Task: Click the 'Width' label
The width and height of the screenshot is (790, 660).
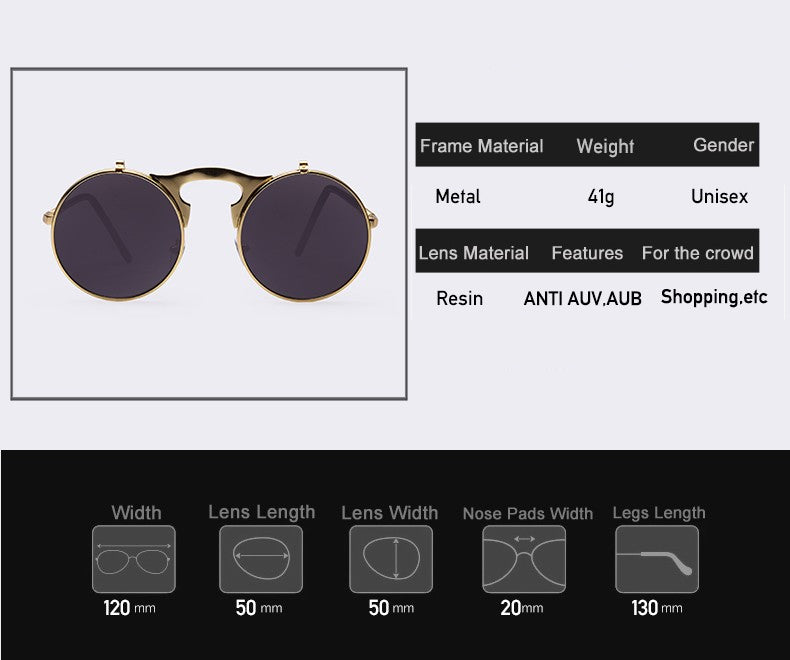Action: point(137,513)
